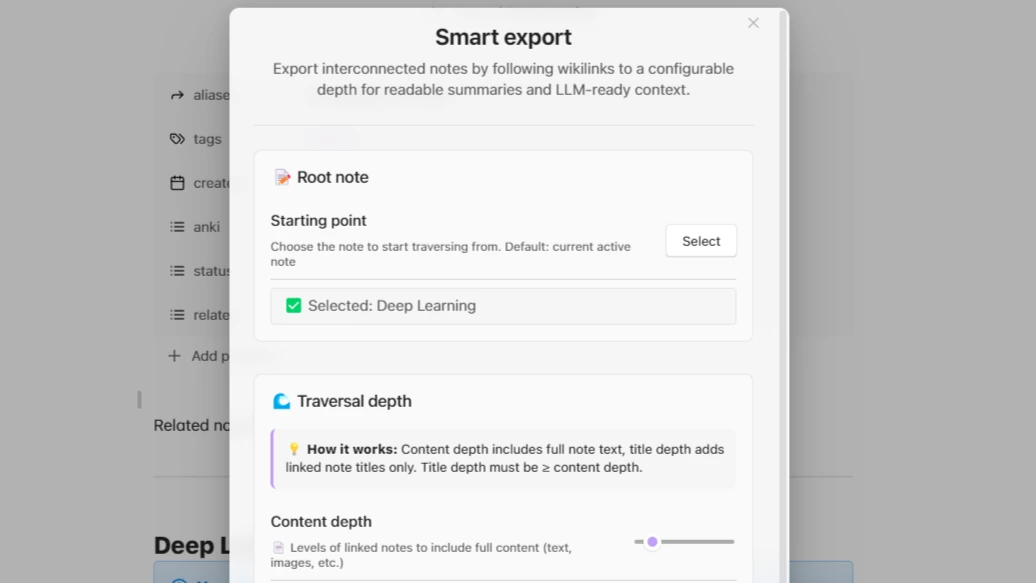Dismiss the Smart export dialog
This screenshot has height=583, width=1036.
coord(753,22)
